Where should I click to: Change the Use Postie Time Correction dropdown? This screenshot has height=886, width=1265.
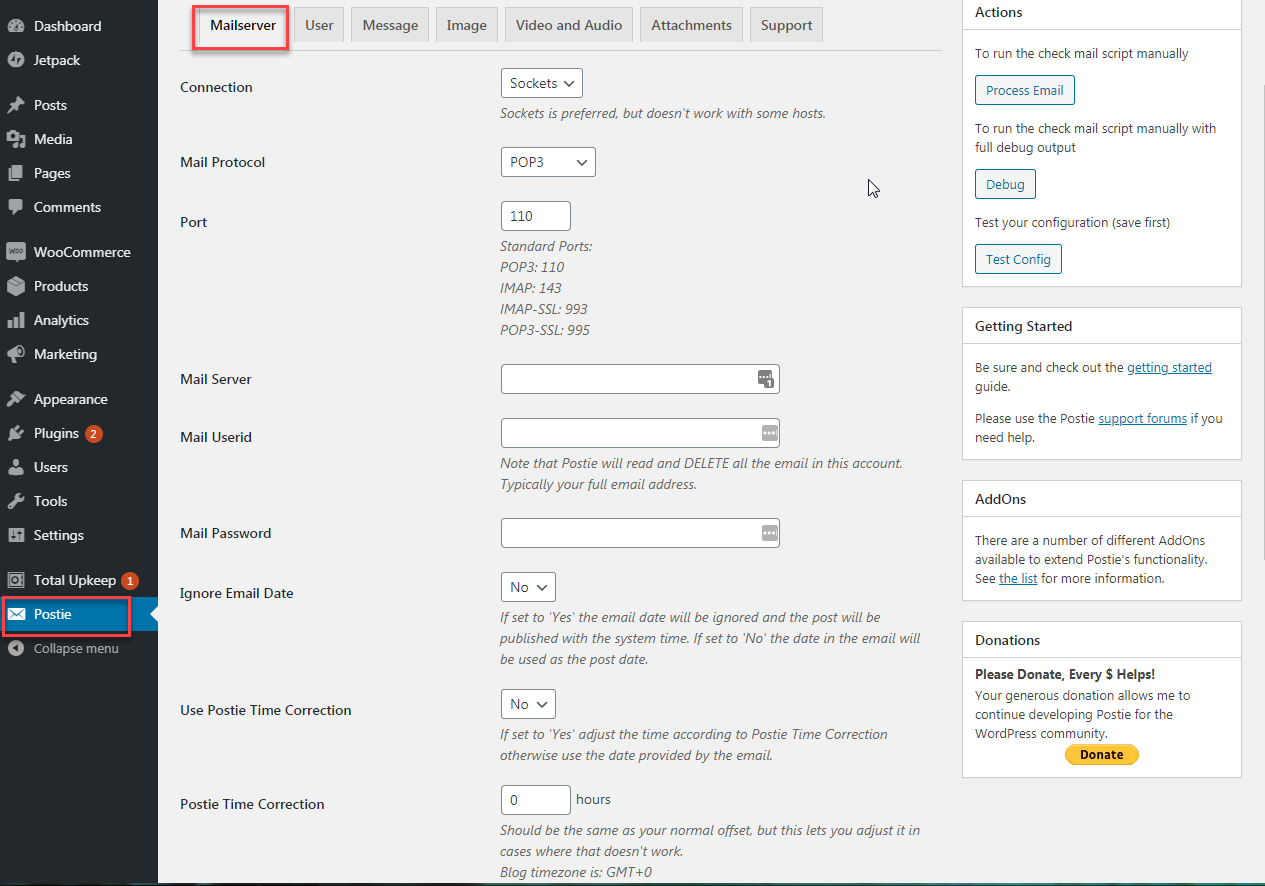[x=528, y=704]
